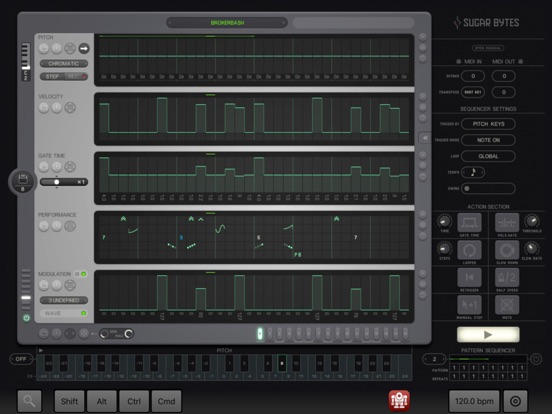The width and height of the screenshot is (552, 414).
Task: Toggle the MIDI IN indicator
Action: (459, 61)
